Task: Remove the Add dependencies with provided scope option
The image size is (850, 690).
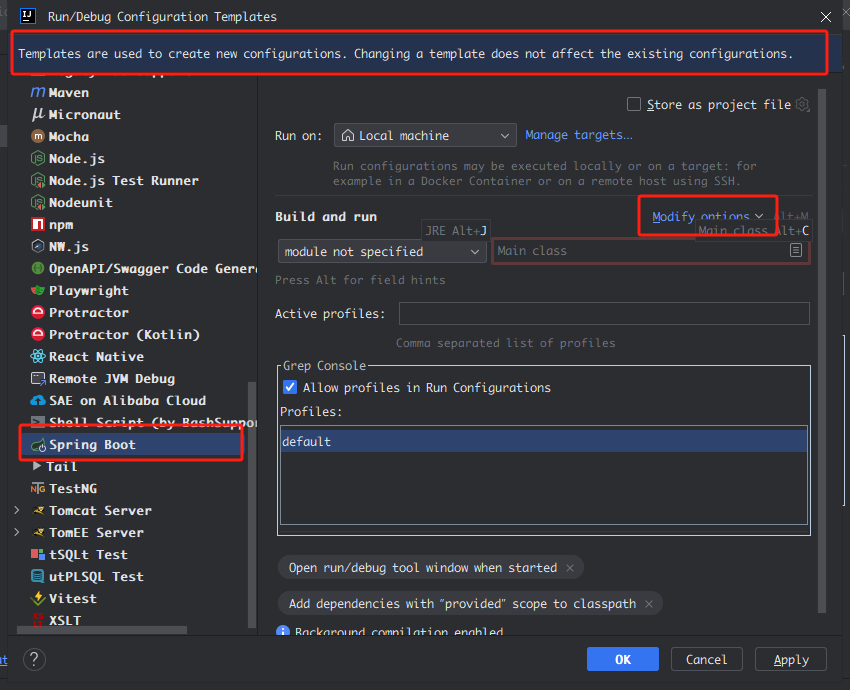Action: coord(649,604)
